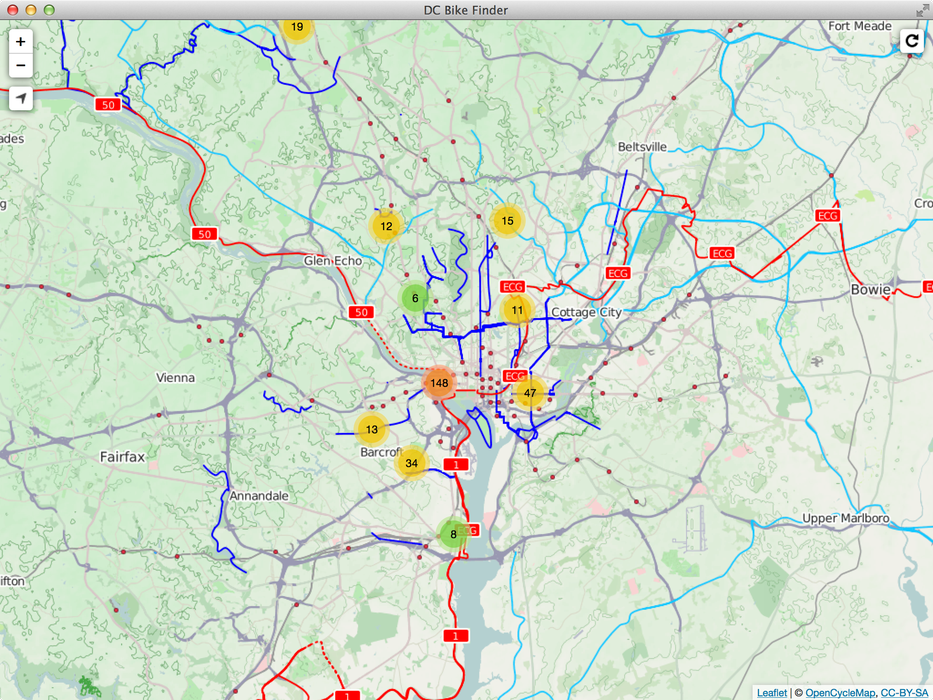Click the green window zoom button
Viewport: 933px width, 700px height.
[x=49, y=10]
